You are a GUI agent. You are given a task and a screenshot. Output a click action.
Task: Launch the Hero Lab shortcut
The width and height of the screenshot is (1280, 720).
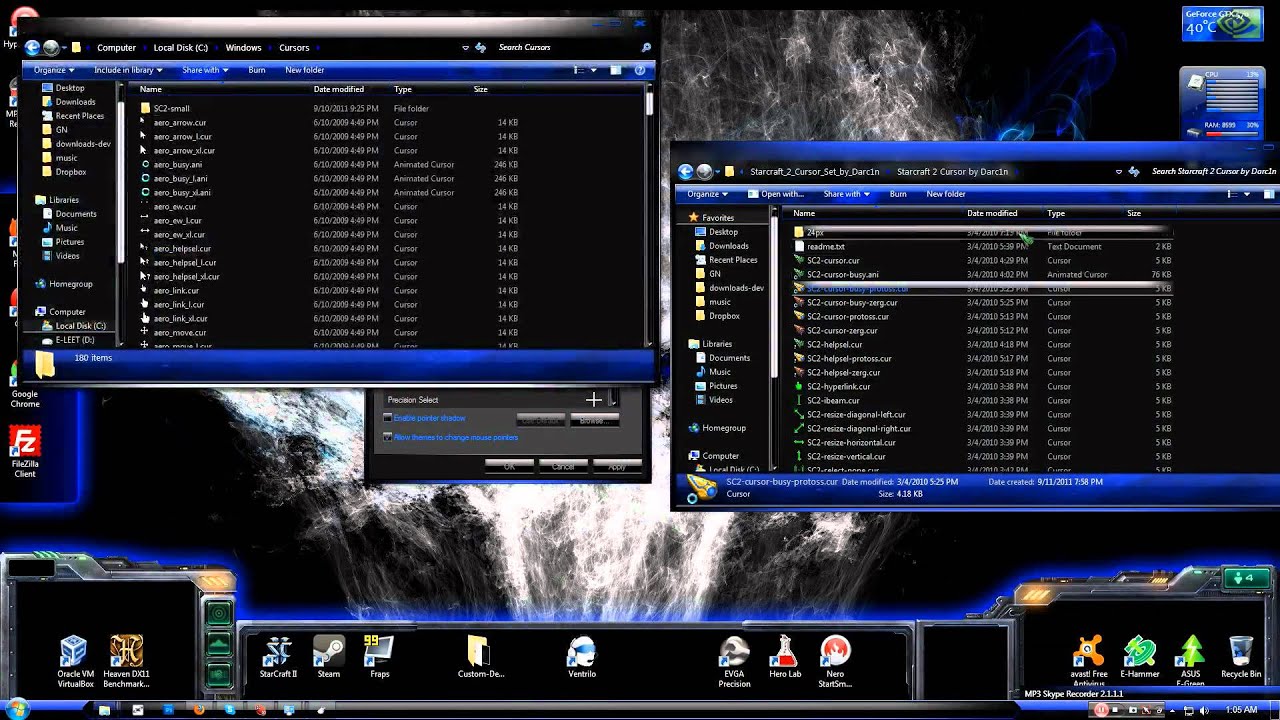tap(785, 656)
